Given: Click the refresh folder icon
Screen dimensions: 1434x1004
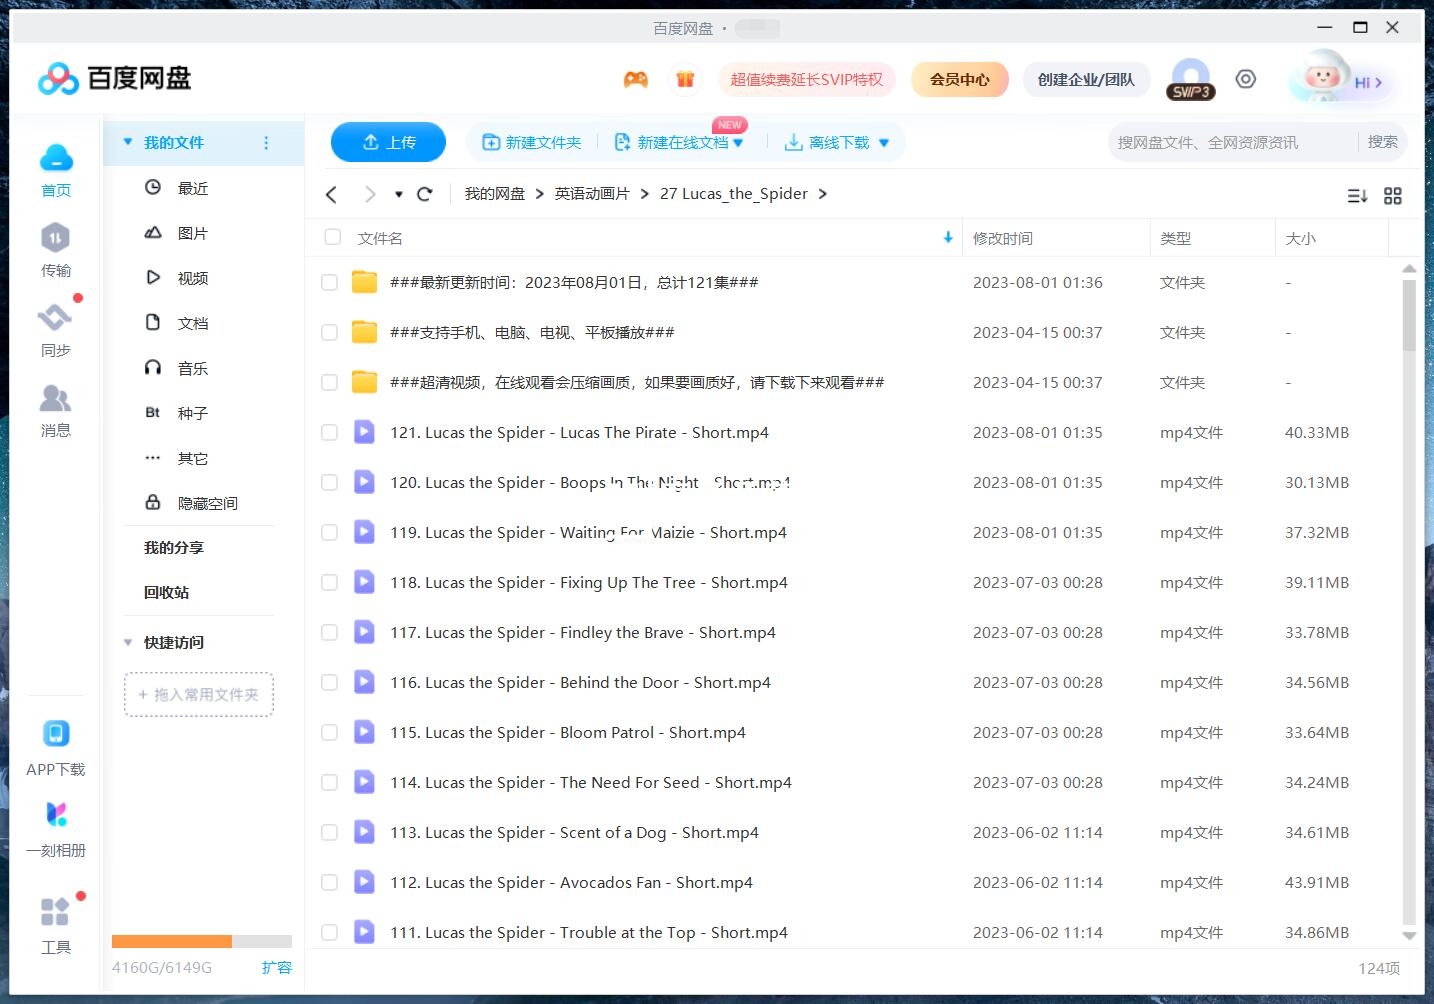Looking at the screenshot, I should click(x=425, y=194).
